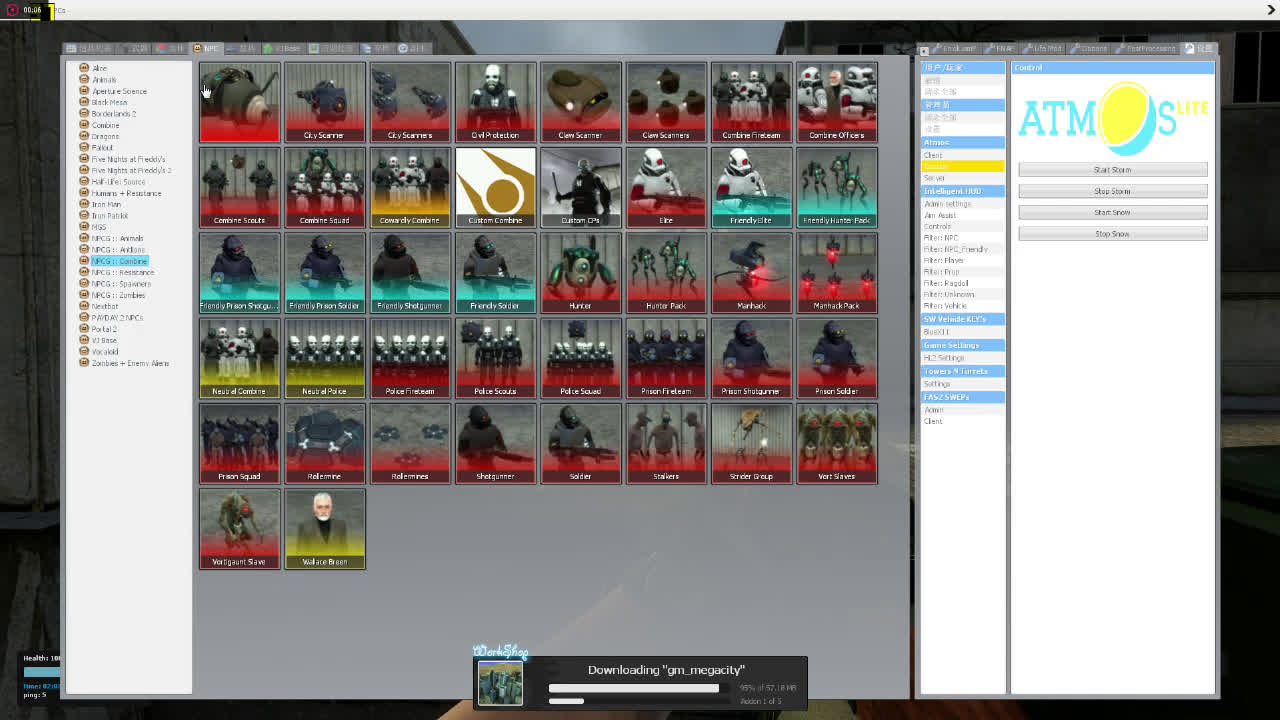The width and height of the screenshot is (1280, 720).
Task: Spawn the Shotgunner NPC
Action: 495,443
